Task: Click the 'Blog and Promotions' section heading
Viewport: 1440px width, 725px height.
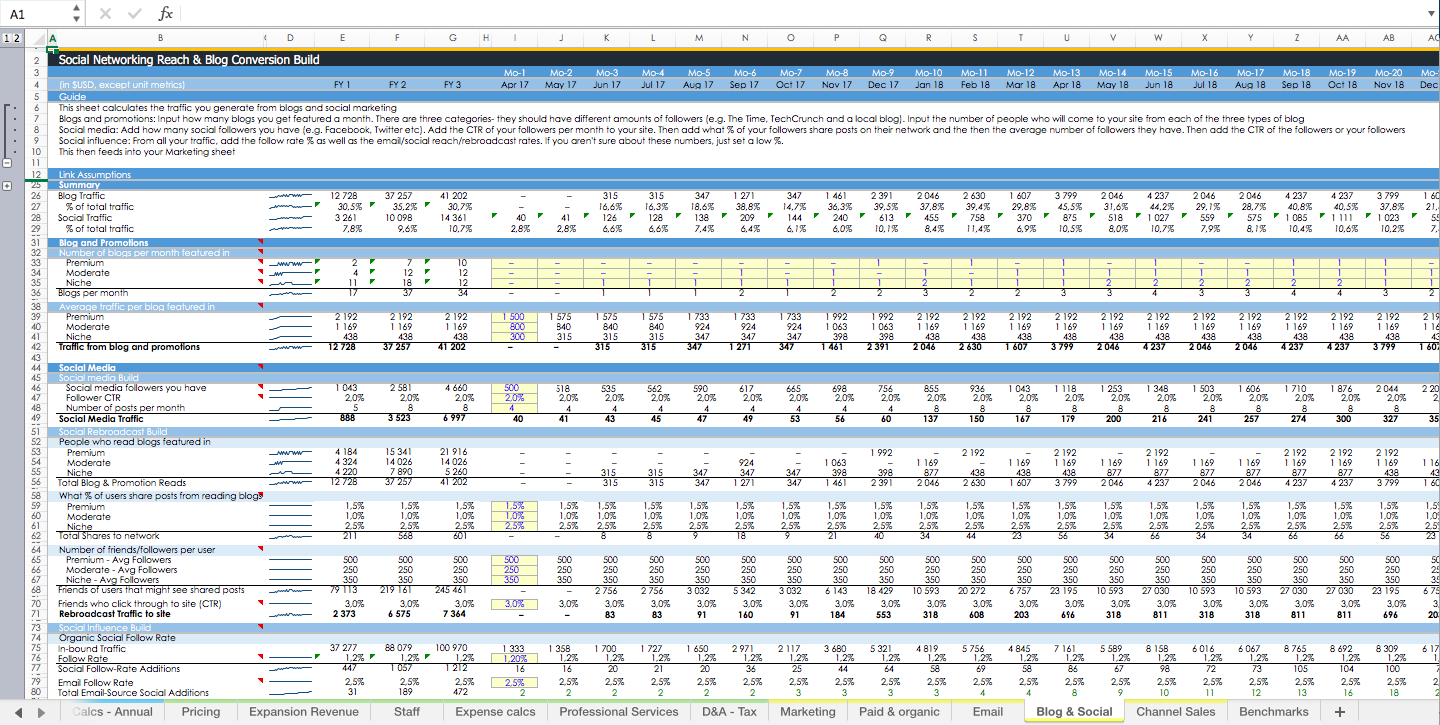Action: point(103,243)
